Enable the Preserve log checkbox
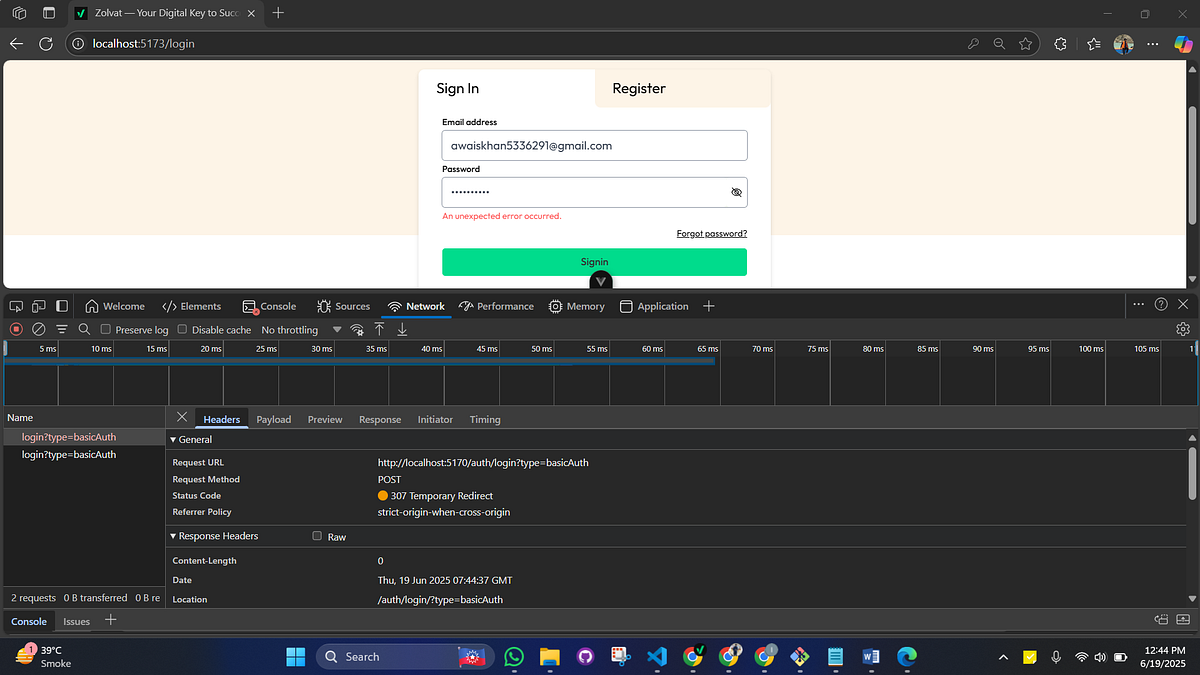The image size is (1200, 675). point(105,329)
